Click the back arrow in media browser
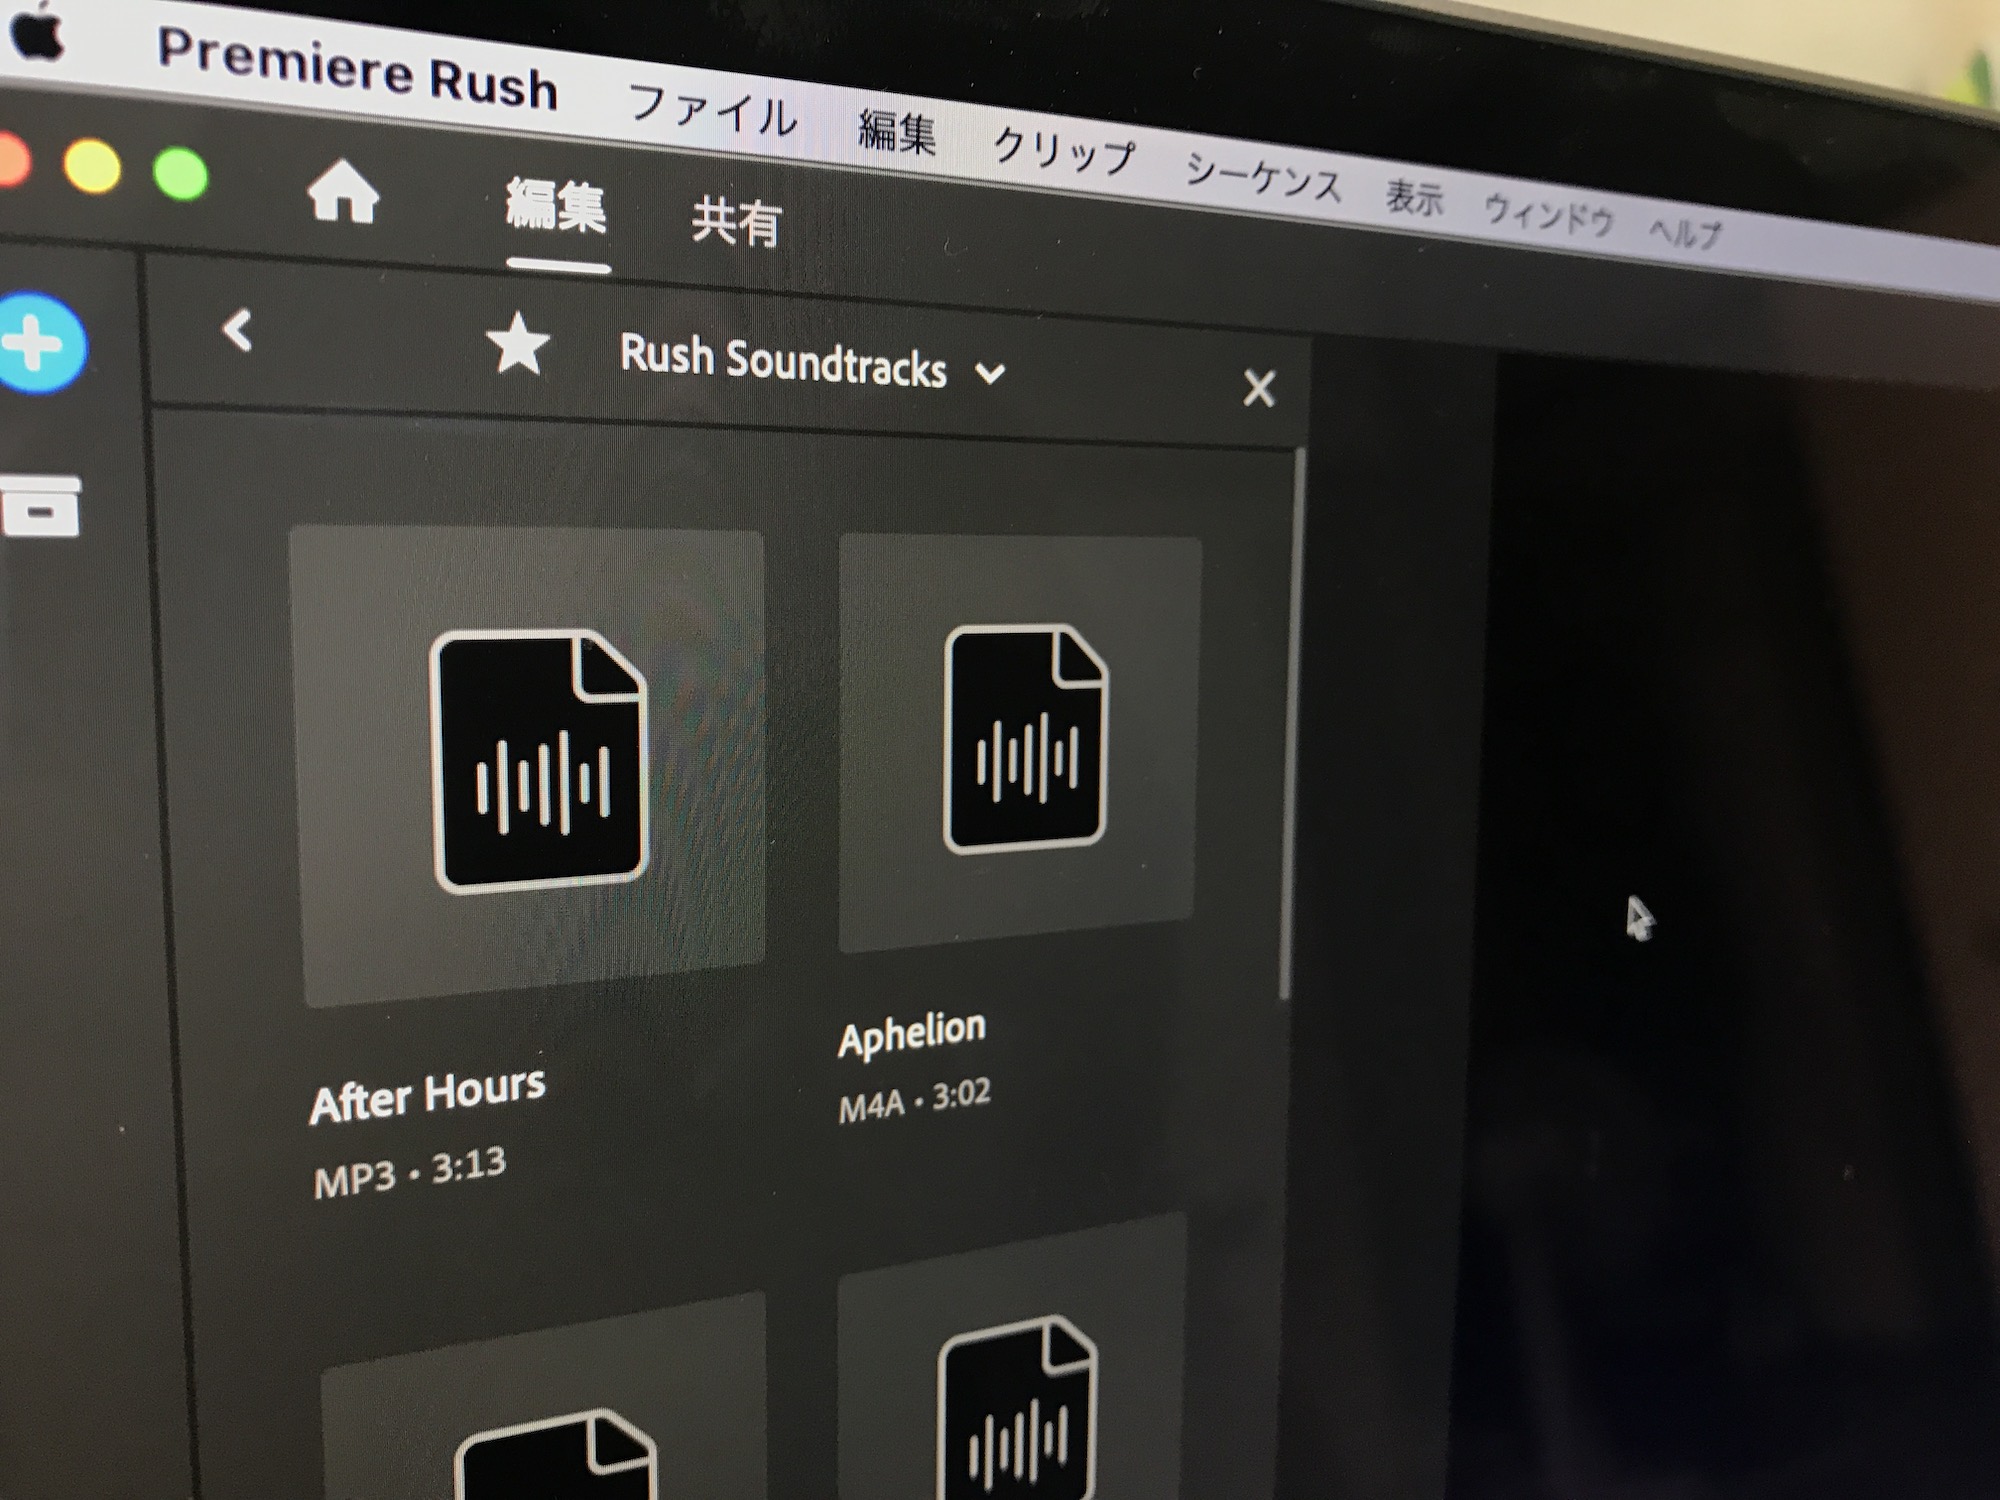 click(238, 330)
